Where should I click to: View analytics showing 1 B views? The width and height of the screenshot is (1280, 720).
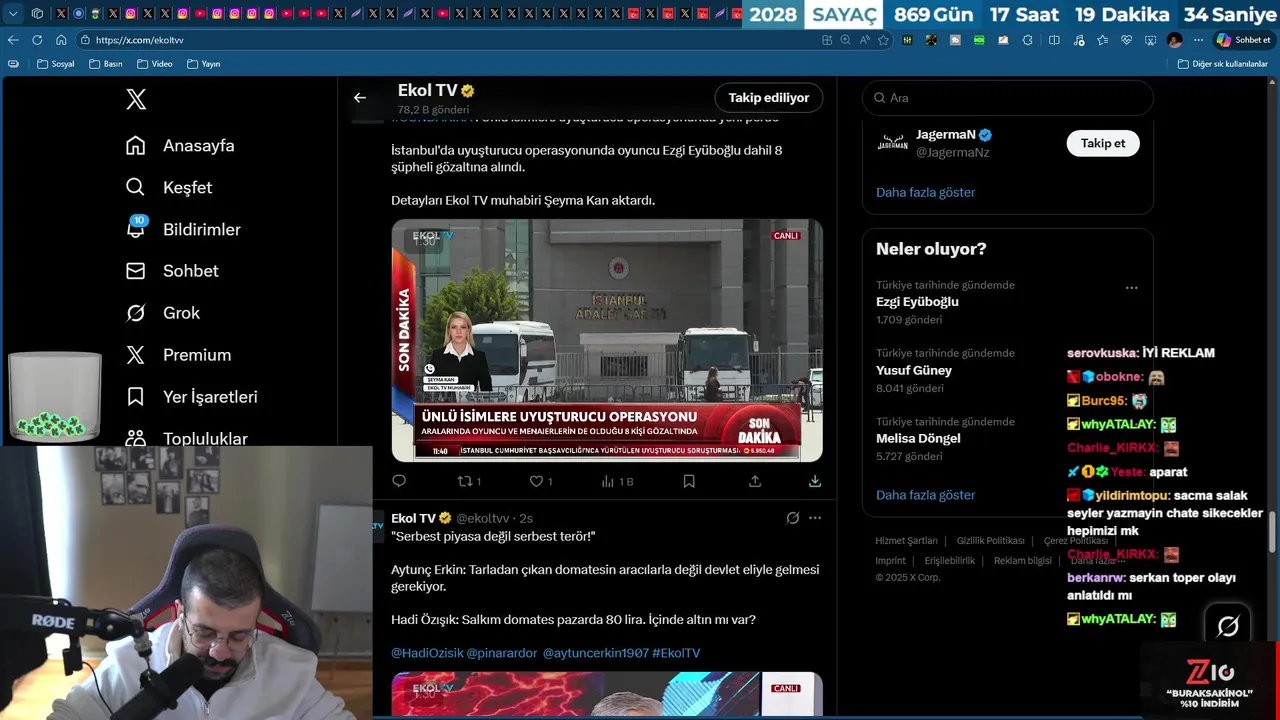point(618,481)
